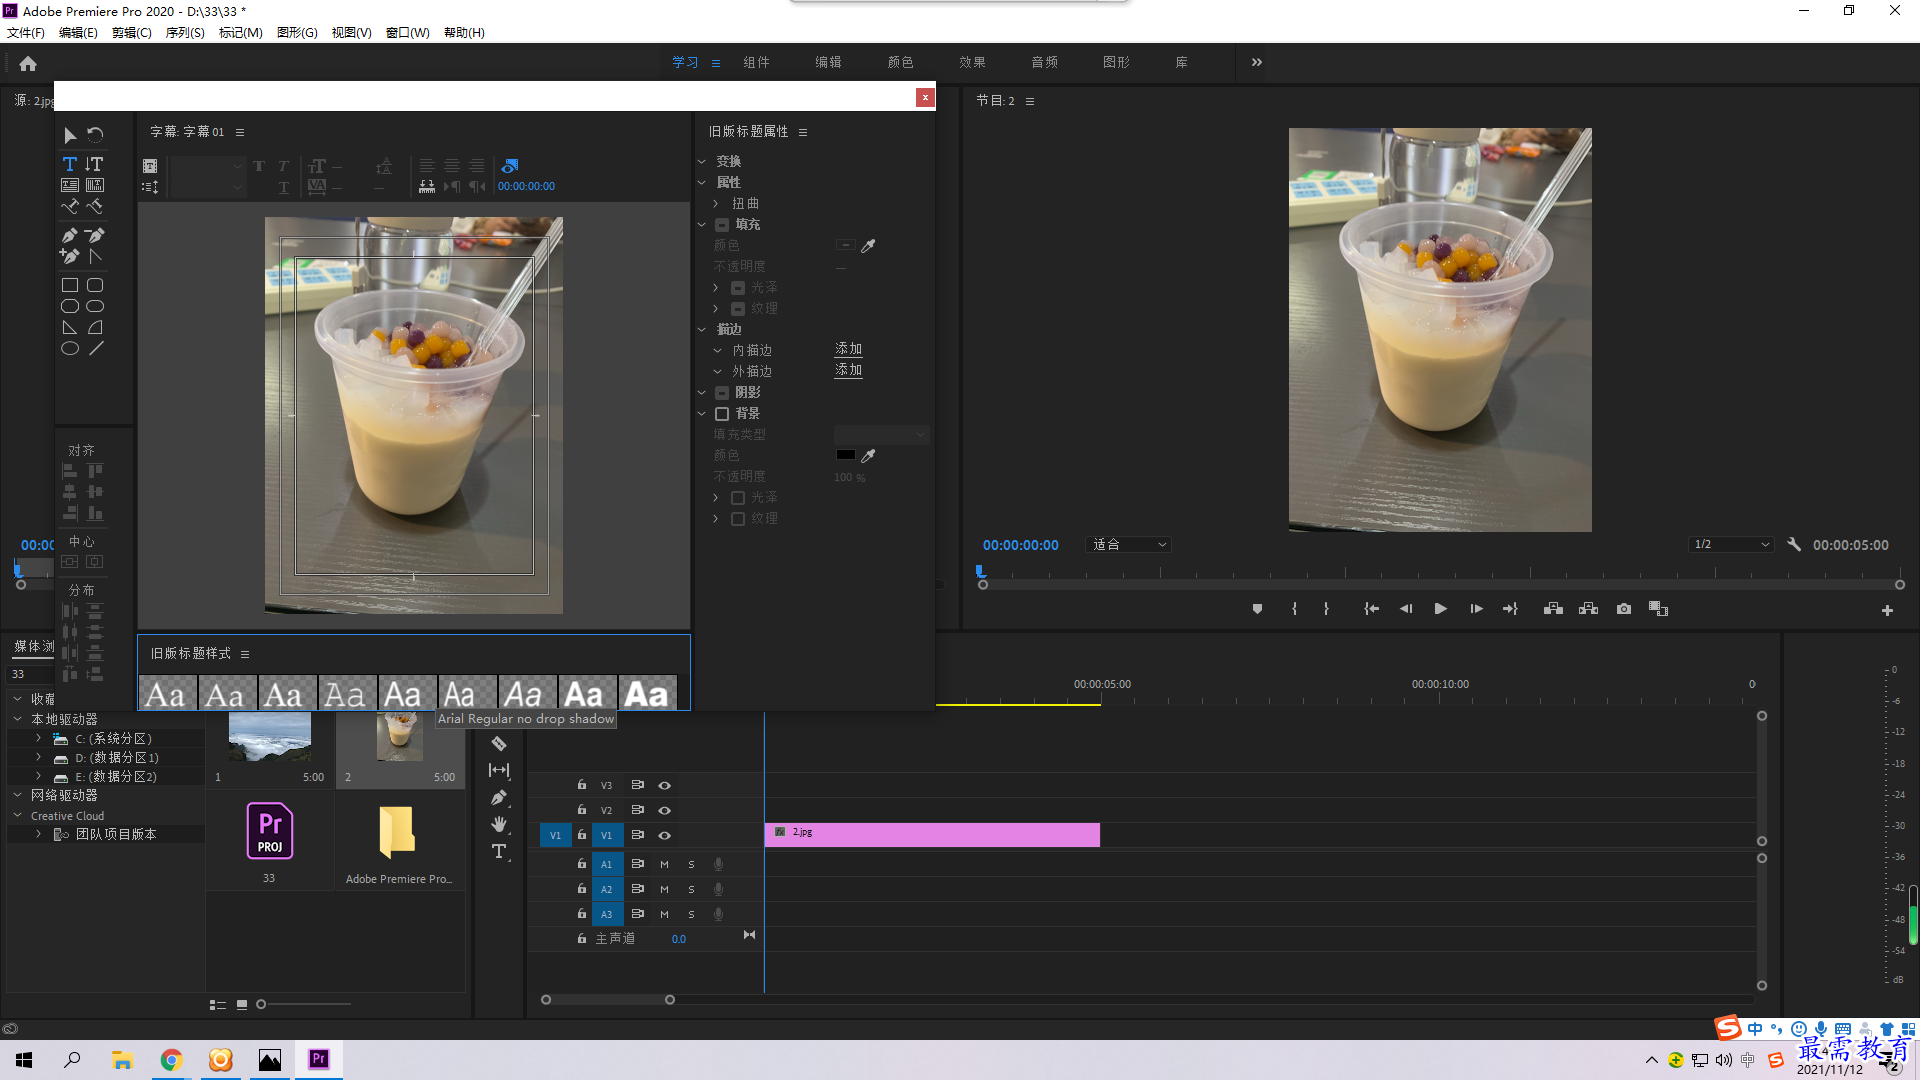1920x1080 pixels.
Task: Open the 旧版标题样式 panel menu
Action: coord(245,654)
